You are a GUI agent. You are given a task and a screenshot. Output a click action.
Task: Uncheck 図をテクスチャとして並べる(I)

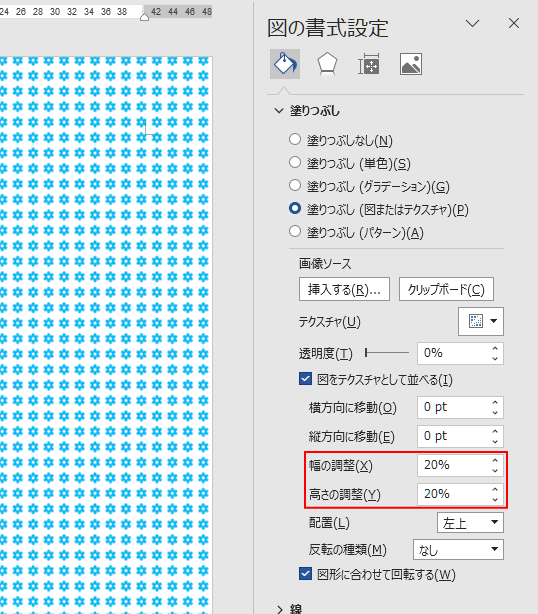[305, 379]
